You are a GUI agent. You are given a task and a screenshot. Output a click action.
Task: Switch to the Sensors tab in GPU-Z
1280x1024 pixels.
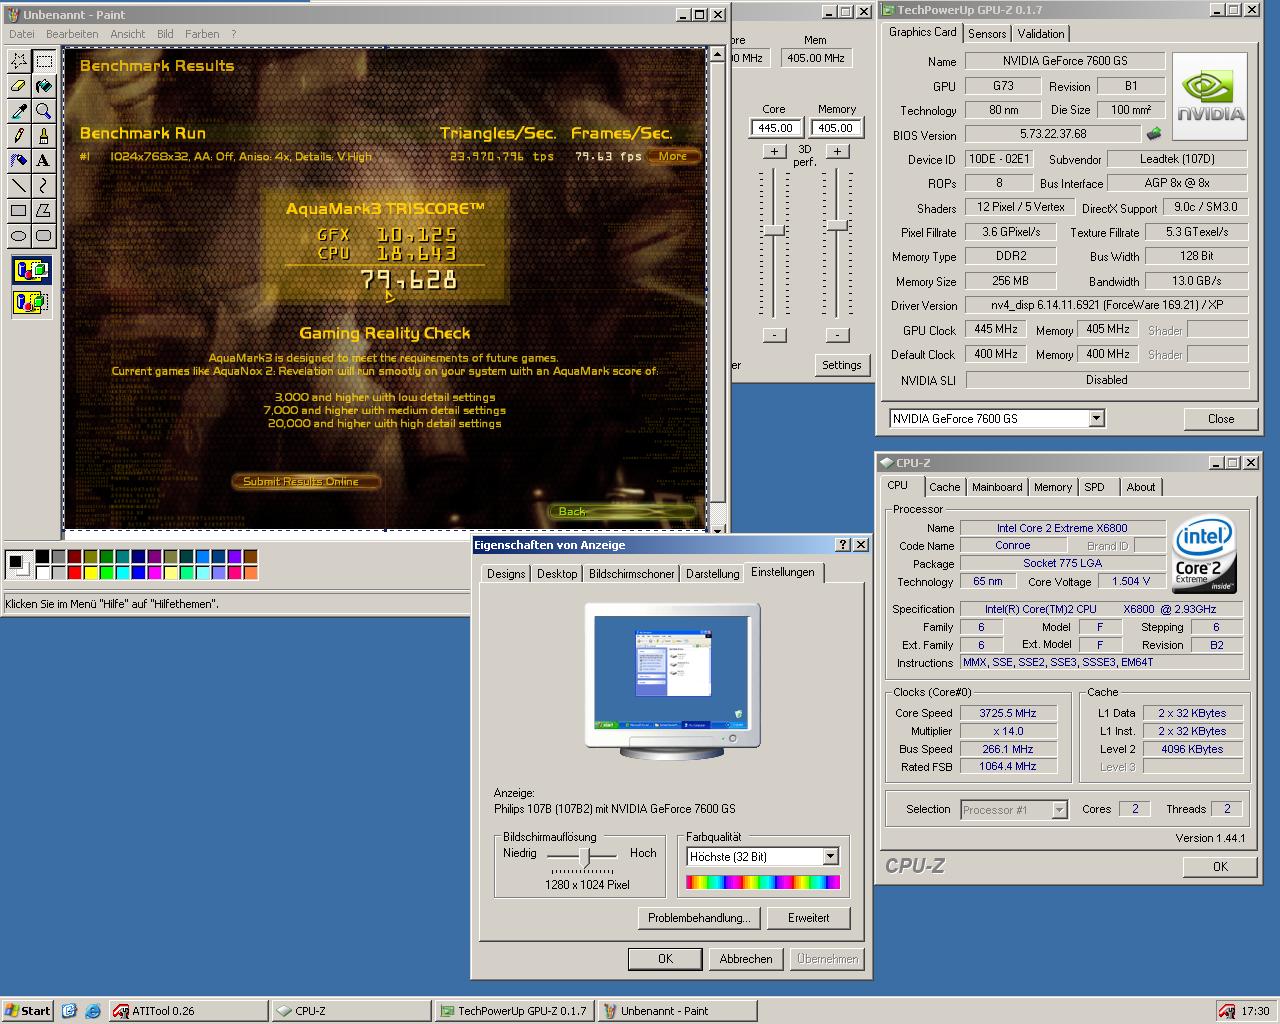click(987, 33)
